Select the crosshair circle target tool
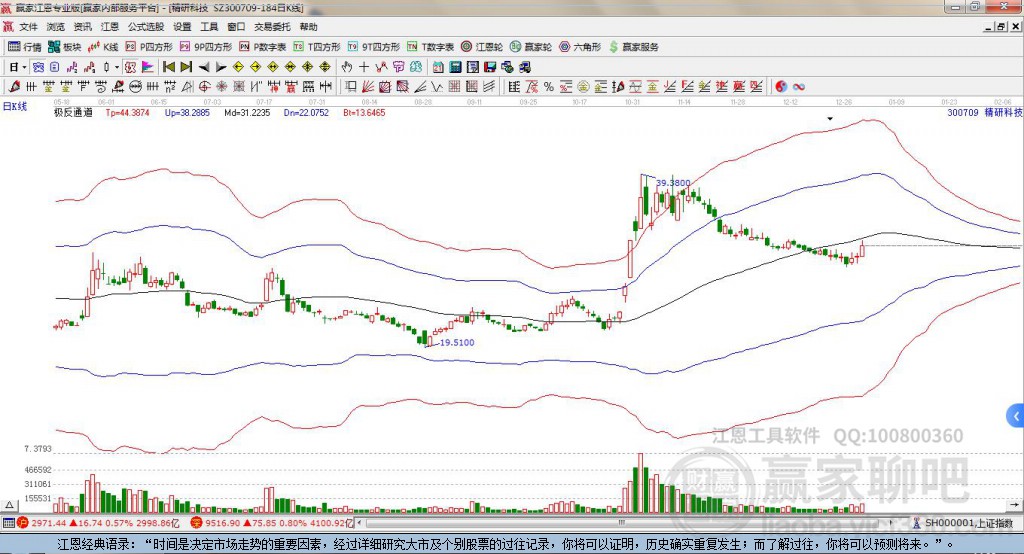 click(204, 87)
